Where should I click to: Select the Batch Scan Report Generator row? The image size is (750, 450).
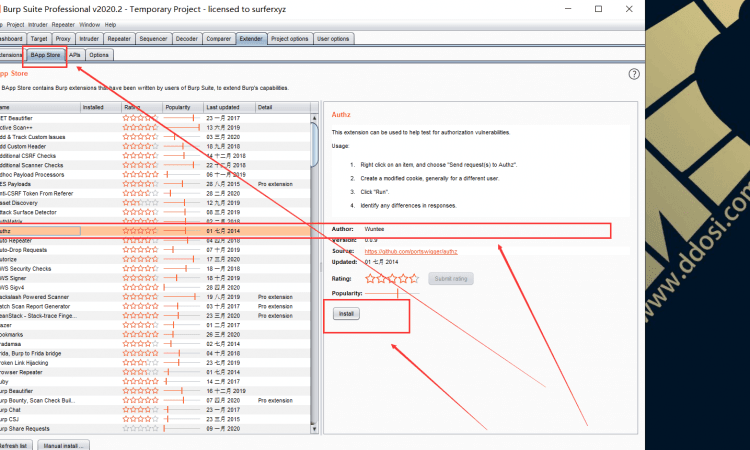pos(155,306)
